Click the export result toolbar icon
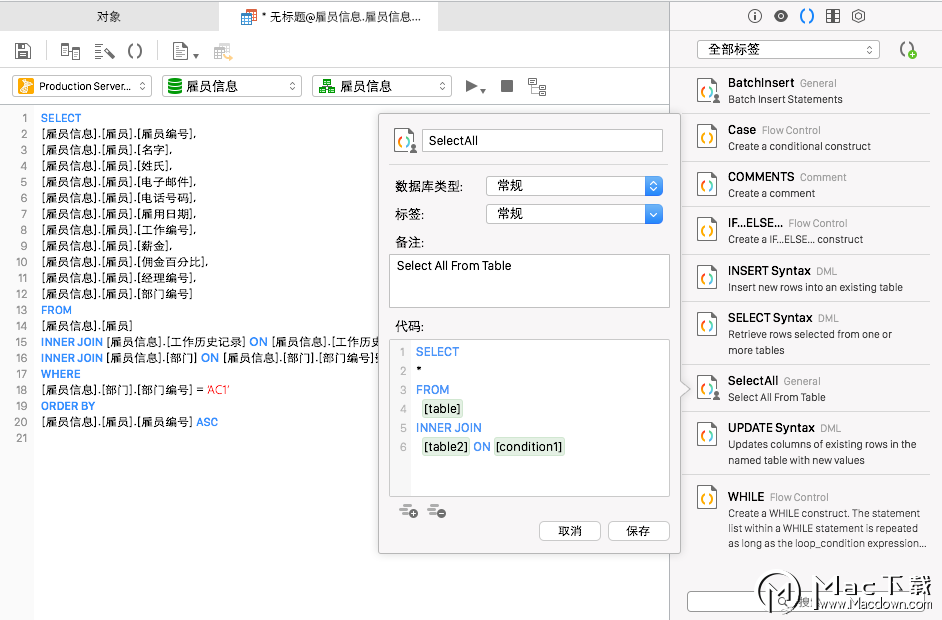The height and width of the screenshot is (620, 942). coord(223,52)
